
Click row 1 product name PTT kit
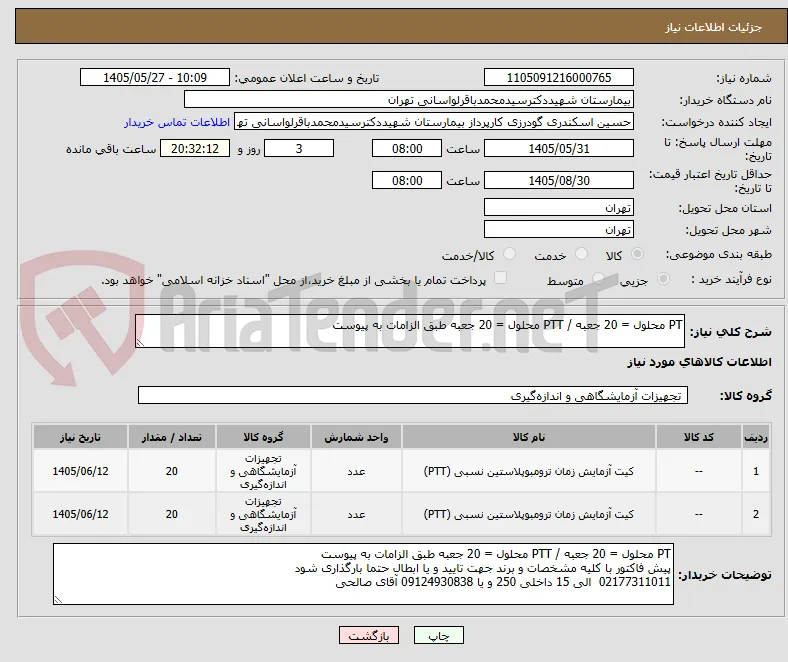tap(529, 471)
